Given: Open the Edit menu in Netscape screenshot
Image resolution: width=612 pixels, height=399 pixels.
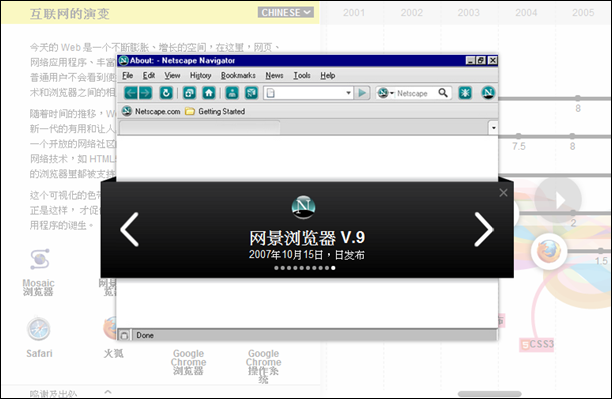Looking at the screenshot, I should point(149,75).
